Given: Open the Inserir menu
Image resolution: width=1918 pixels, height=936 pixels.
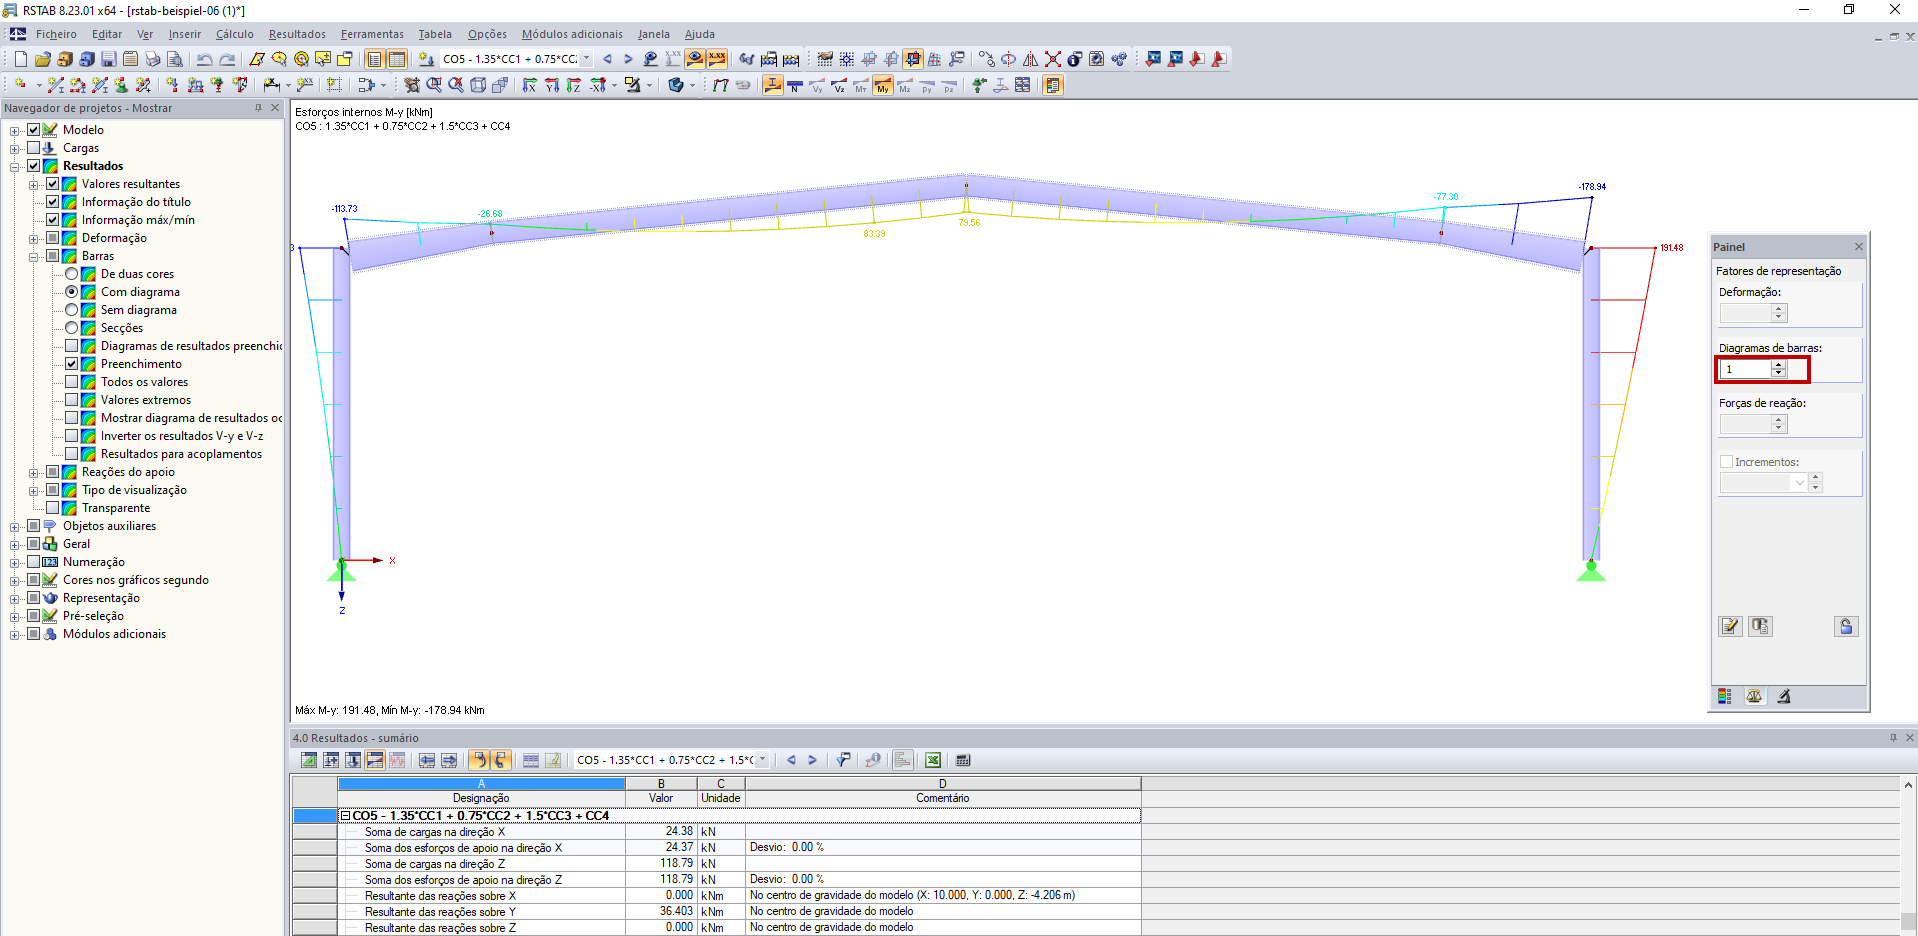Looking at the screenshot, I should [x=185, y=34].
